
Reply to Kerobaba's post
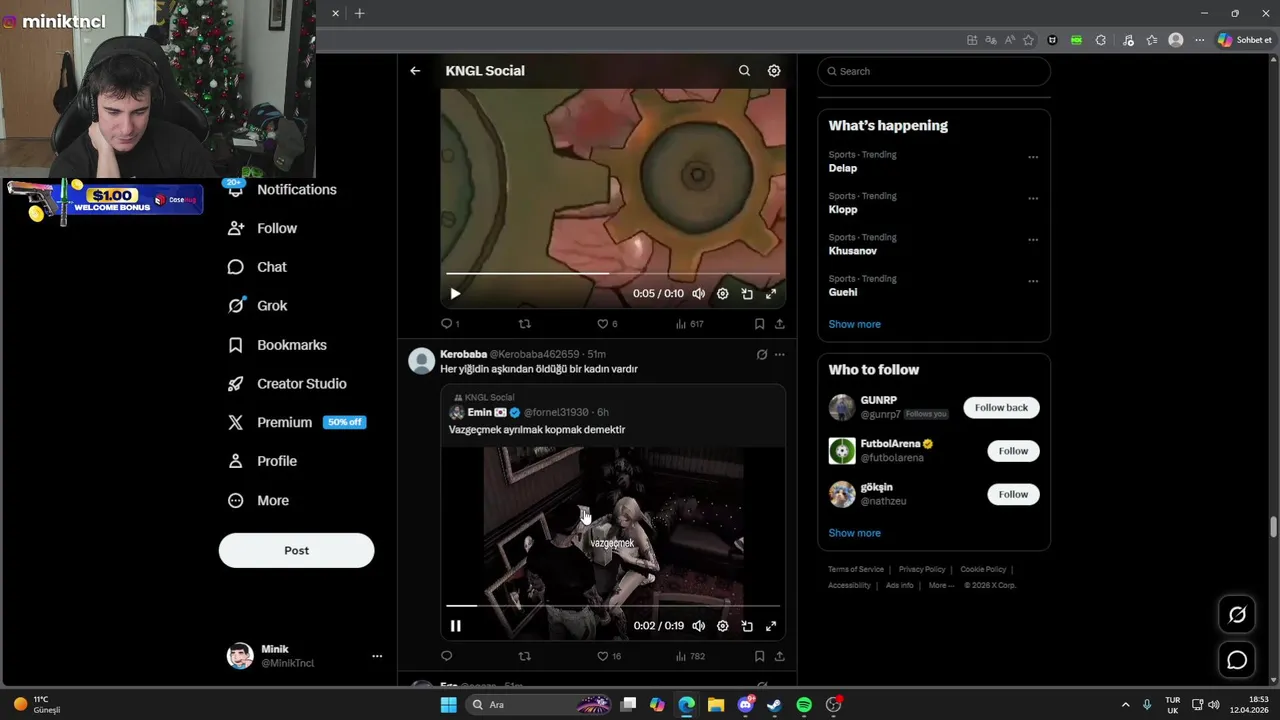[447, 656]
